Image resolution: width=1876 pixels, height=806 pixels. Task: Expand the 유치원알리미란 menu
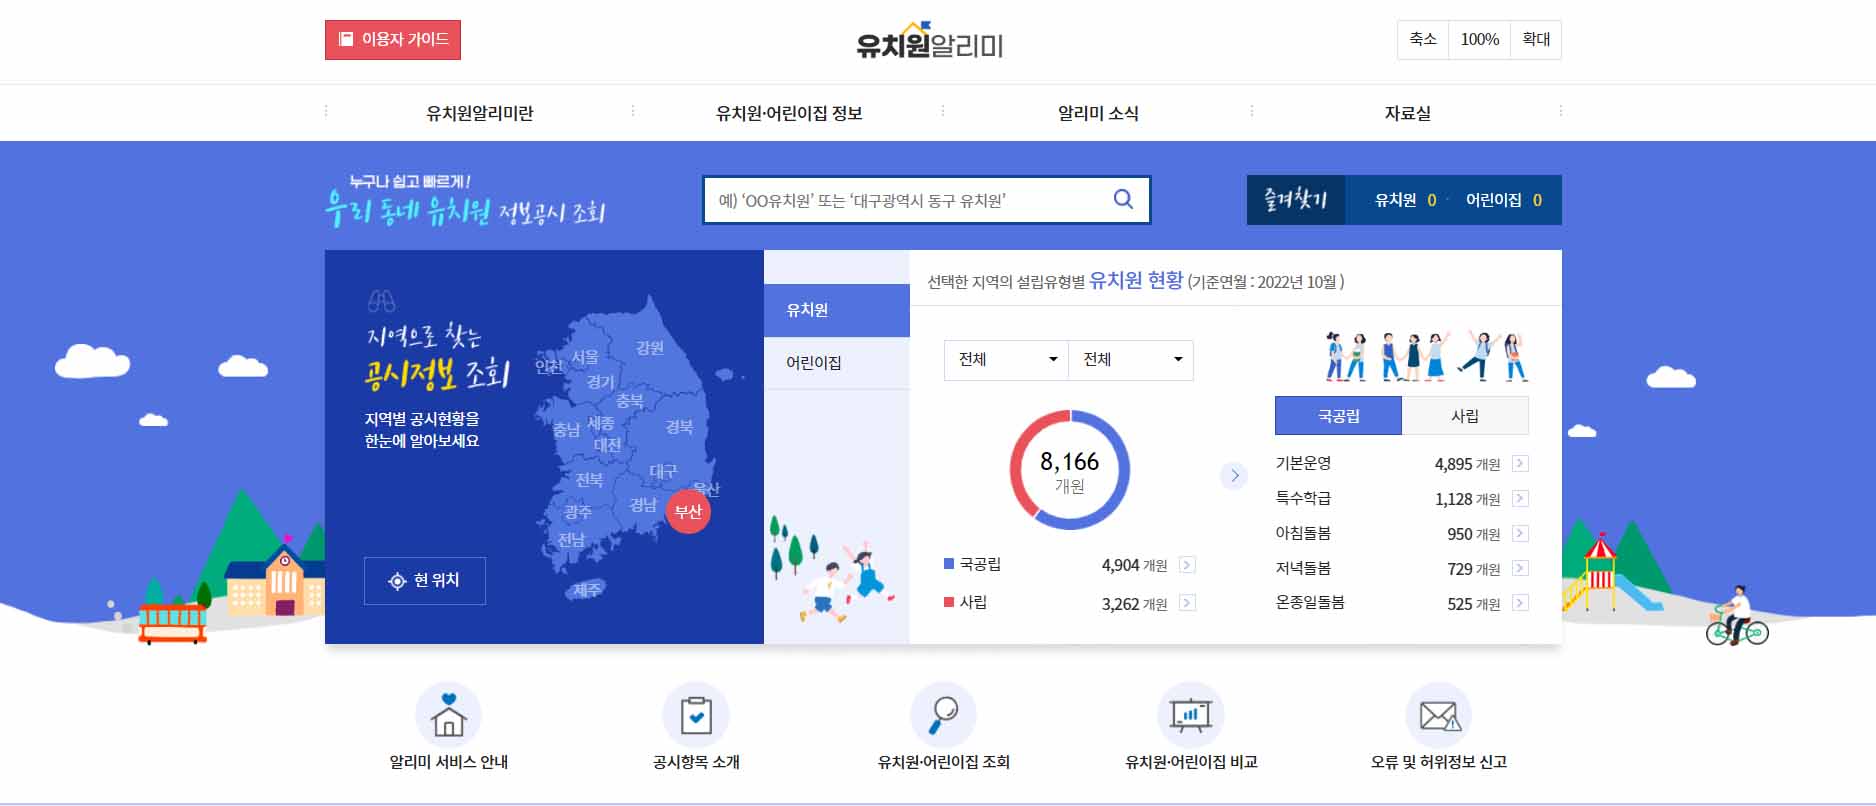[480, 113]
